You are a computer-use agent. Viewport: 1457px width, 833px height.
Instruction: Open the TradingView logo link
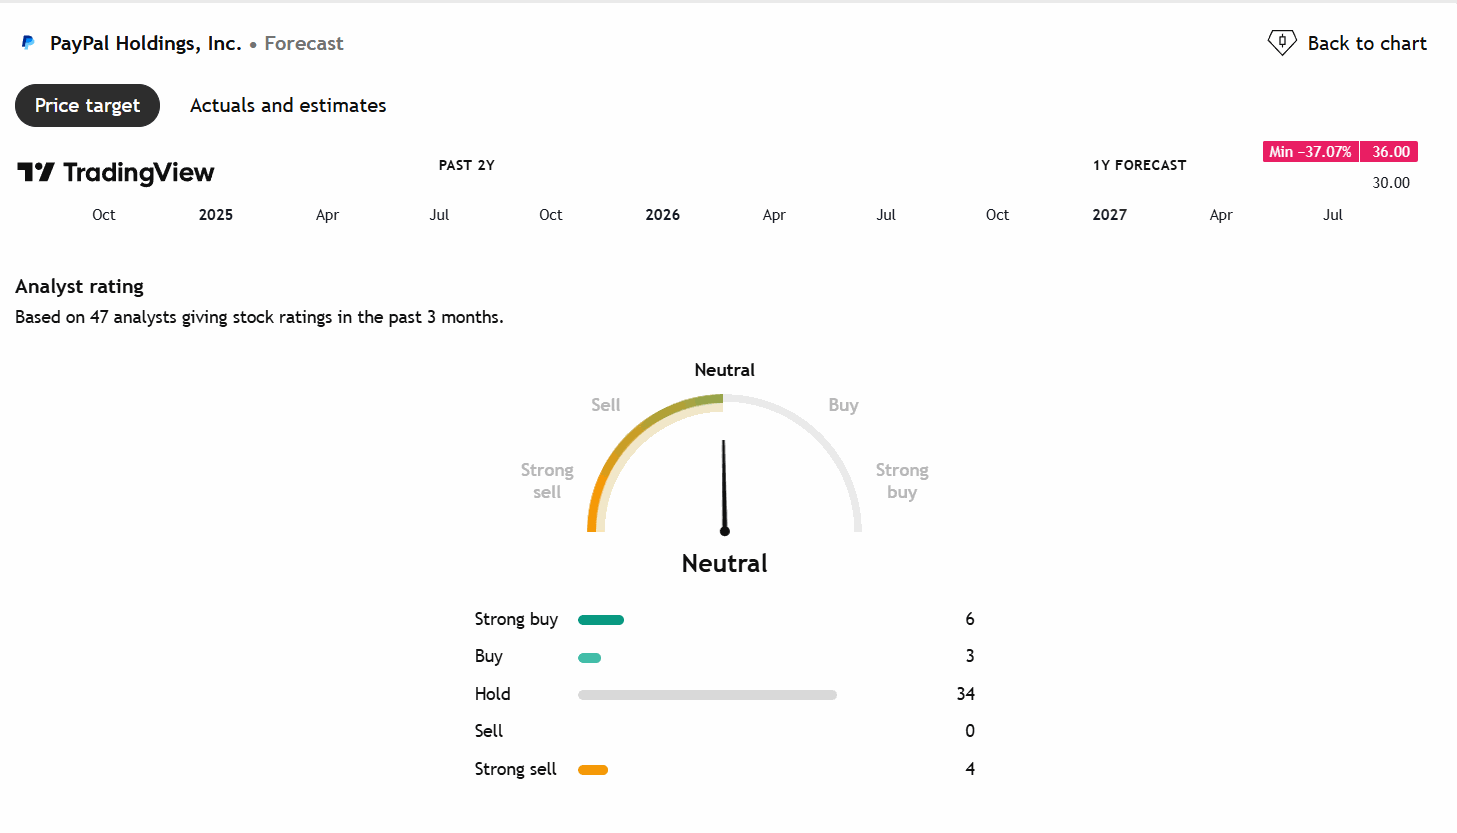(x=116, y=172)
